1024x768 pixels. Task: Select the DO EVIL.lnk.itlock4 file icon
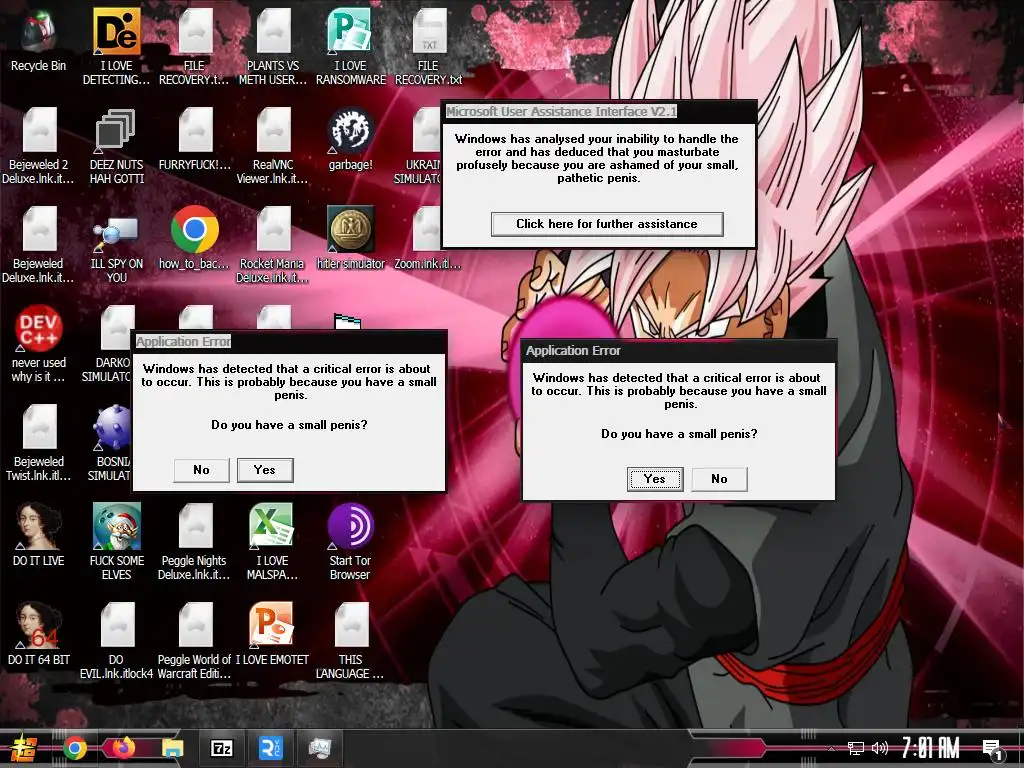click(116, 626)
